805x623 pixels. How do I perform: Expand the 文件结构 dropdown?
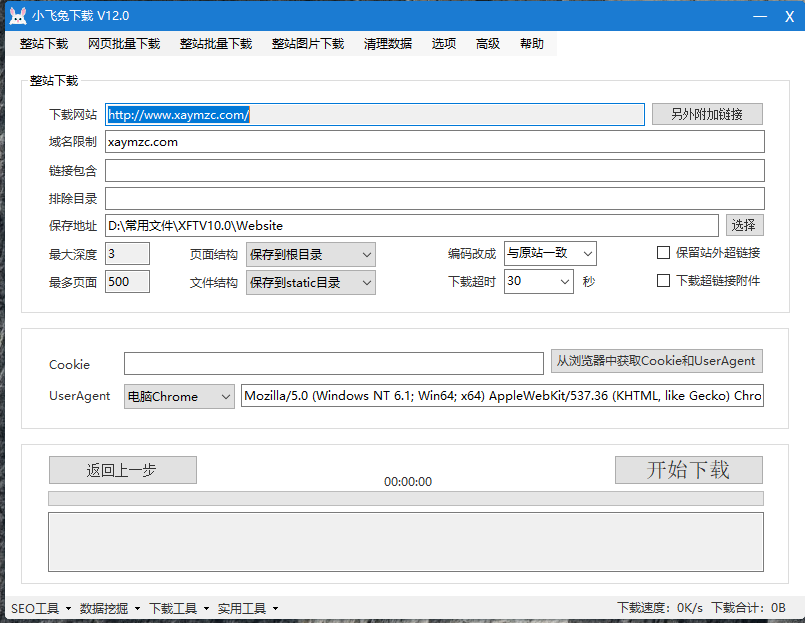click(310, 283)
